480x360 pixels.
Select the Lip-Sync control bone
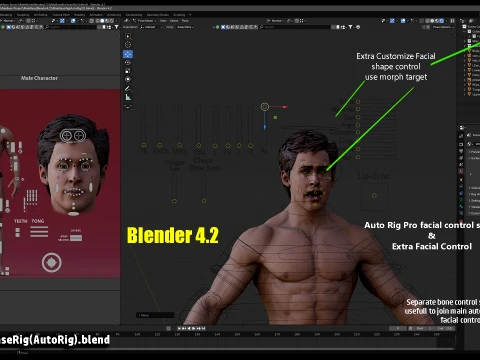tap(374, 196)
